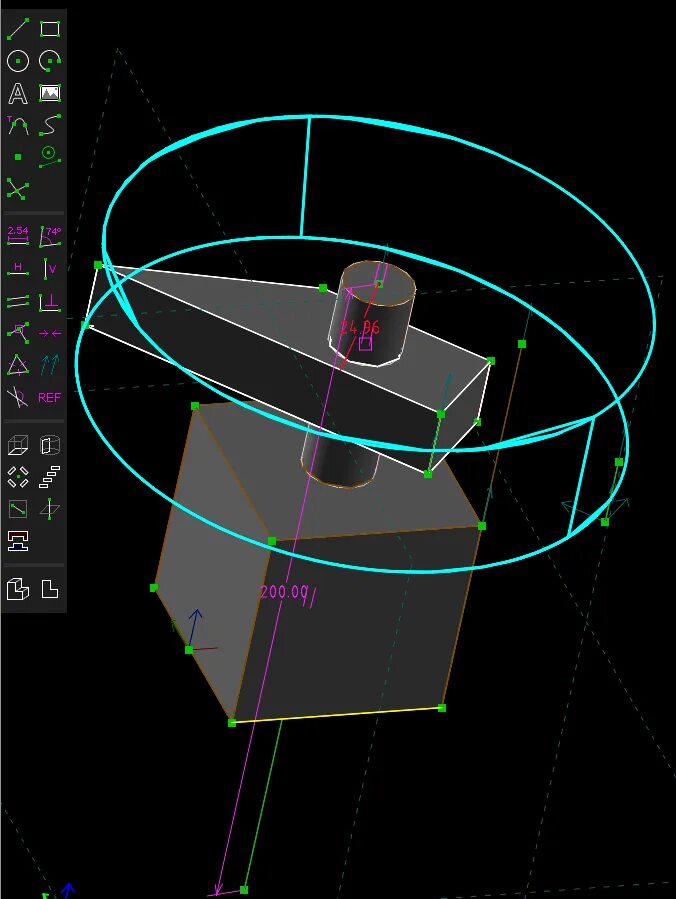Viewport: 676px width, 899px height.
Task: Select the circle sketch tool
Action: pos(18,61)
